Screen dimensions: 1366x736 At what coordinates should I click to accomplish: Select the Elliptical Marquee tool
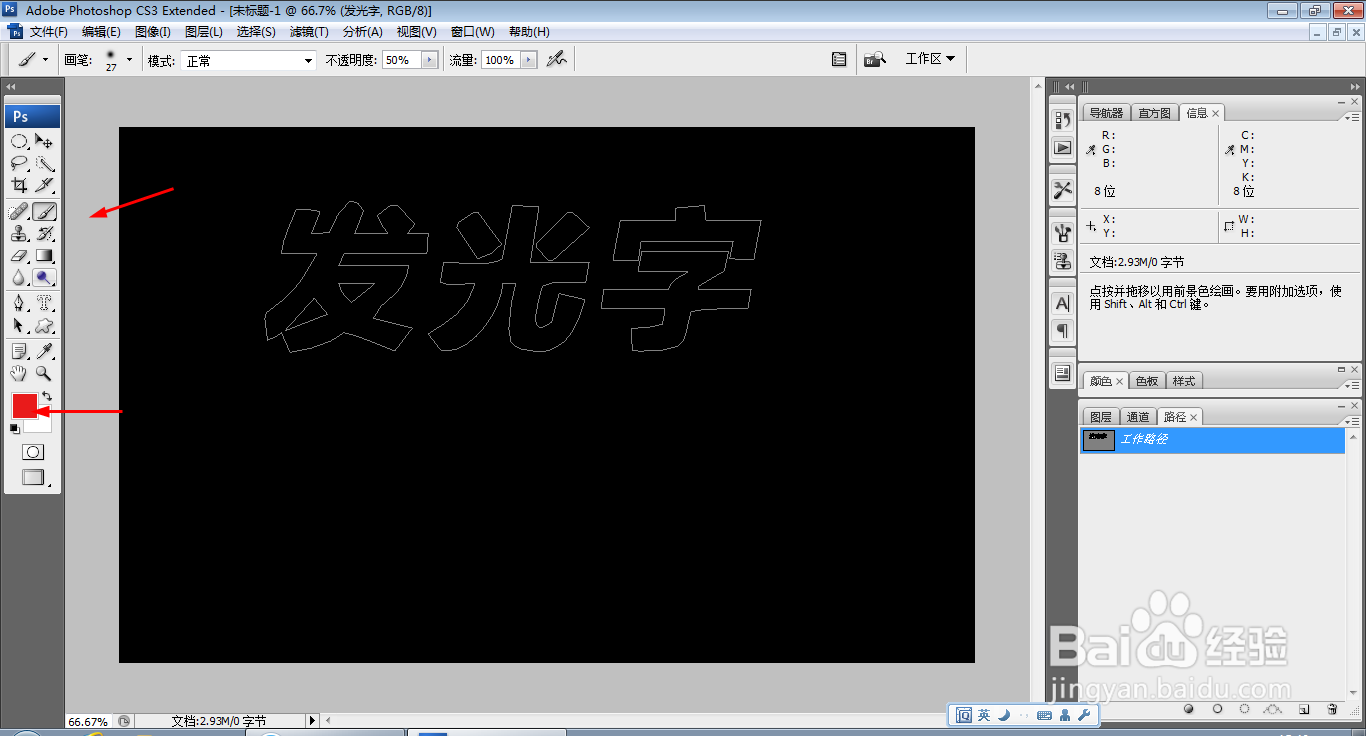19,141
